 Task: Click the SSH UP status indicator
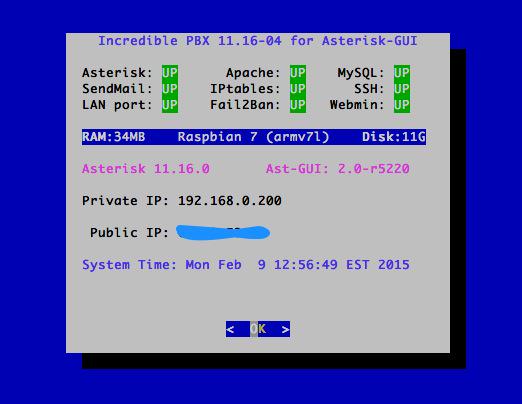(402, 89)
